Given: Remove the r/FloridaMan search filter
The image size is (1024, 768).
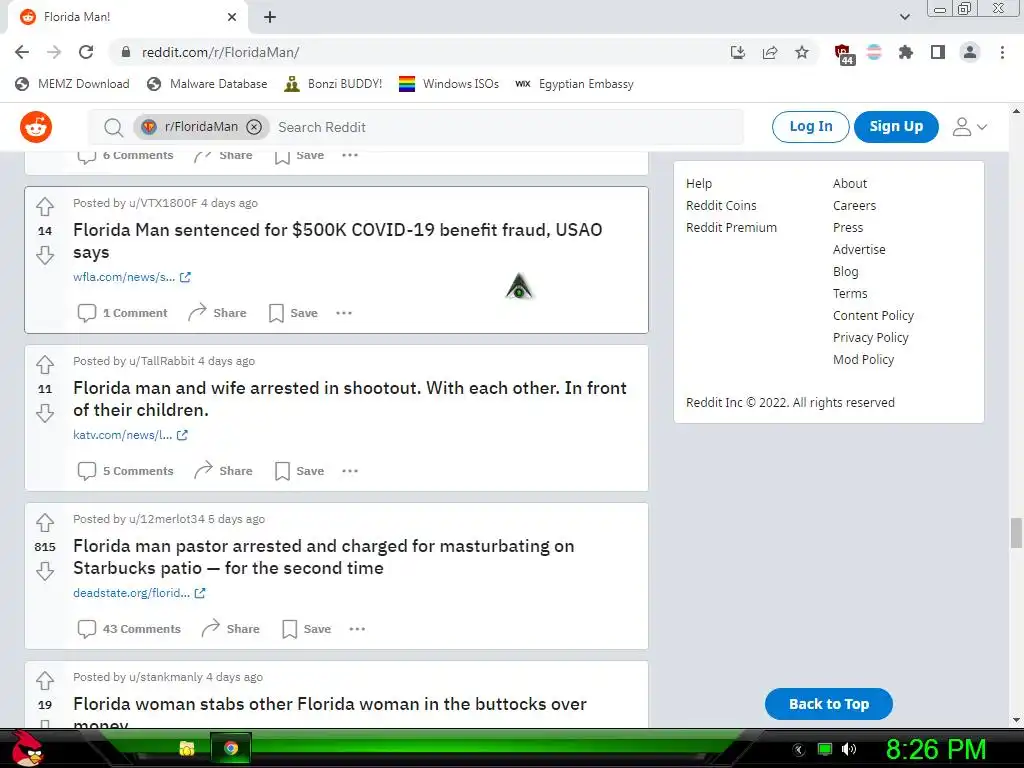Looking at the screenshot, I should 254,127.
